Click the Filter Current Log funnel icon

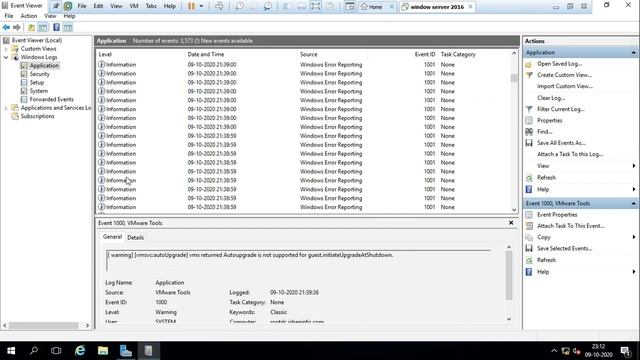529,109
